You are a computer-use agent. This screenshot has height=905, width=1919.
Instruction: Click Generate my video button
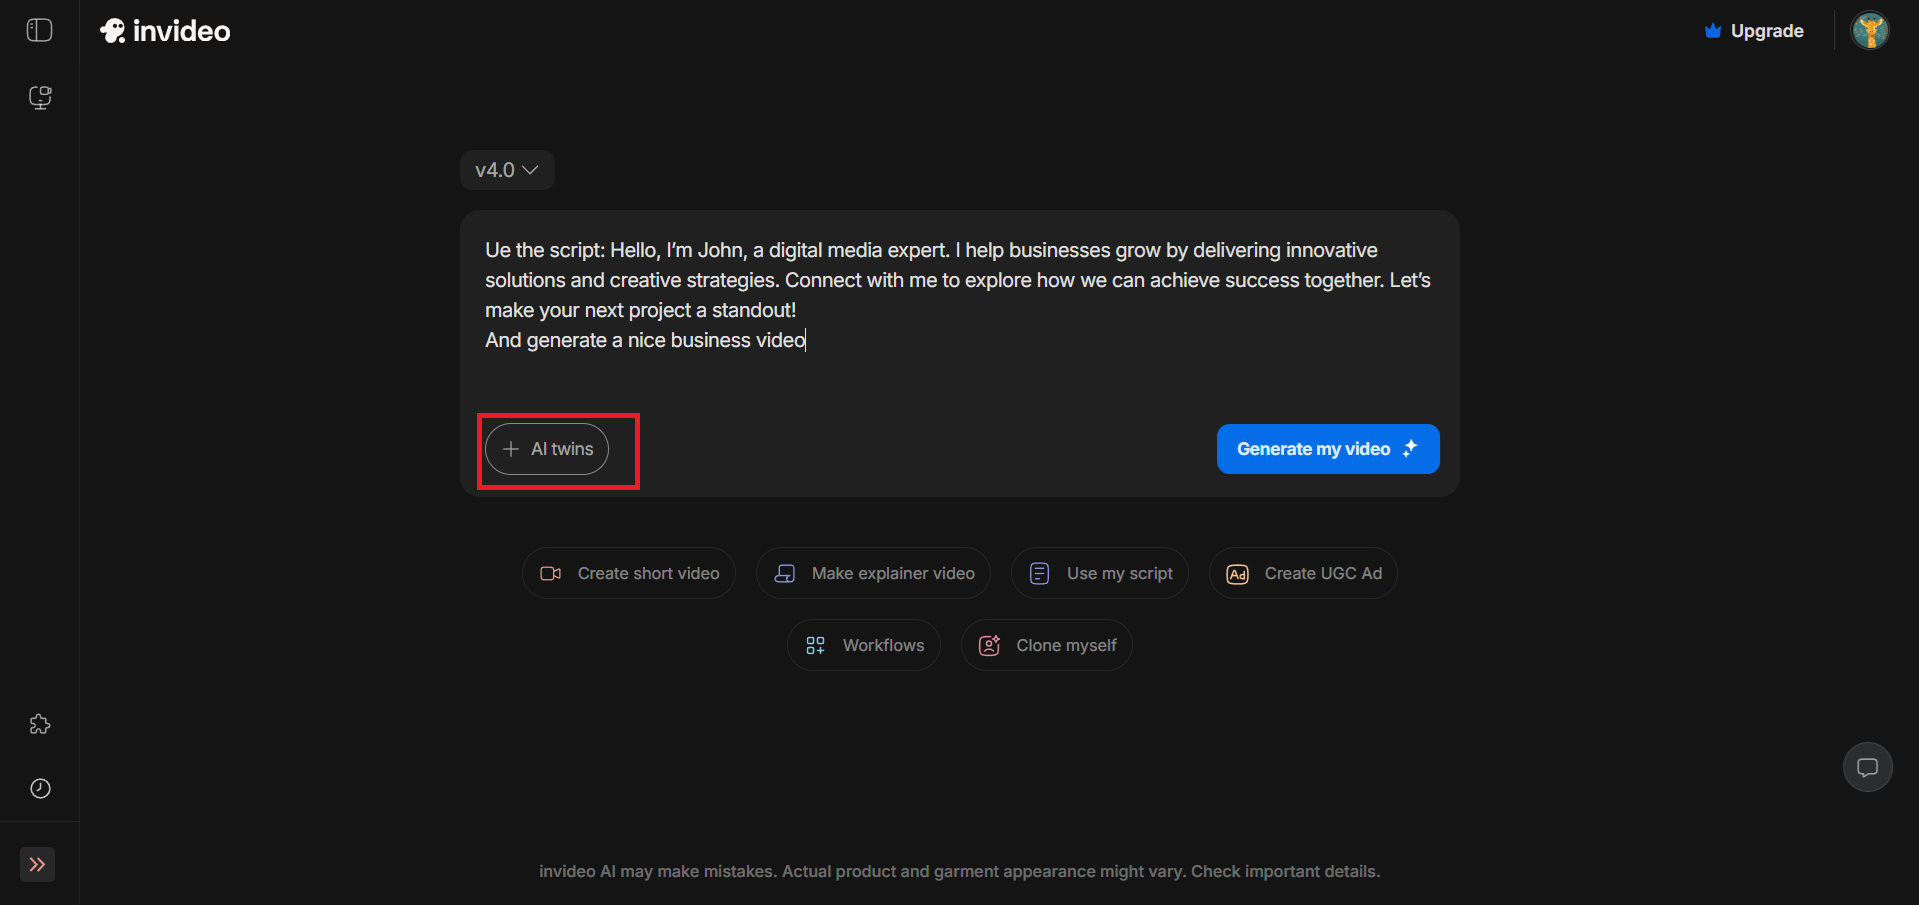(x=1327, y=449)
